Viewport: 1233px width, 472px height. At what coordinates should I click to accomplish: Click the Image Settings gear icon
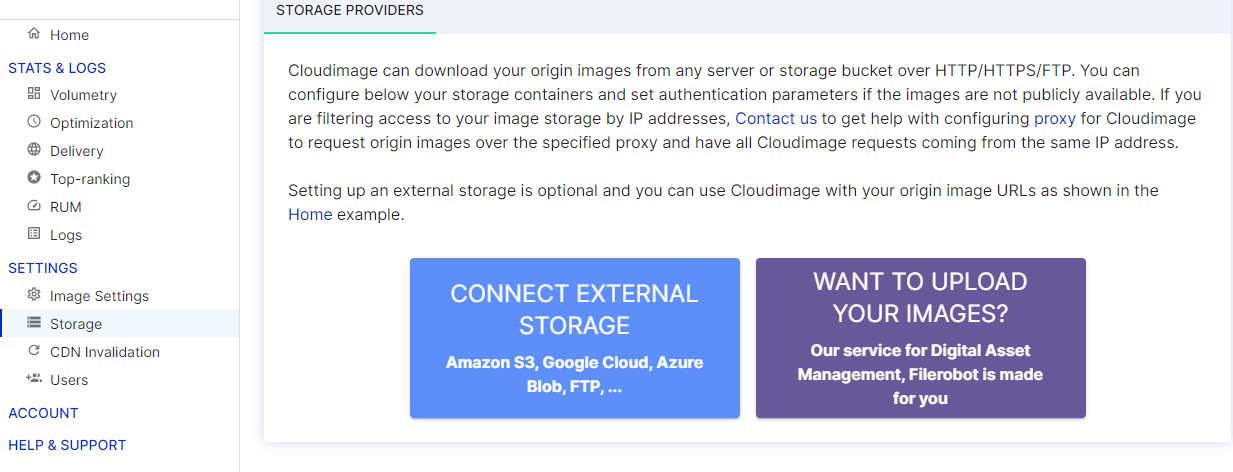click(x=35, y=295)
